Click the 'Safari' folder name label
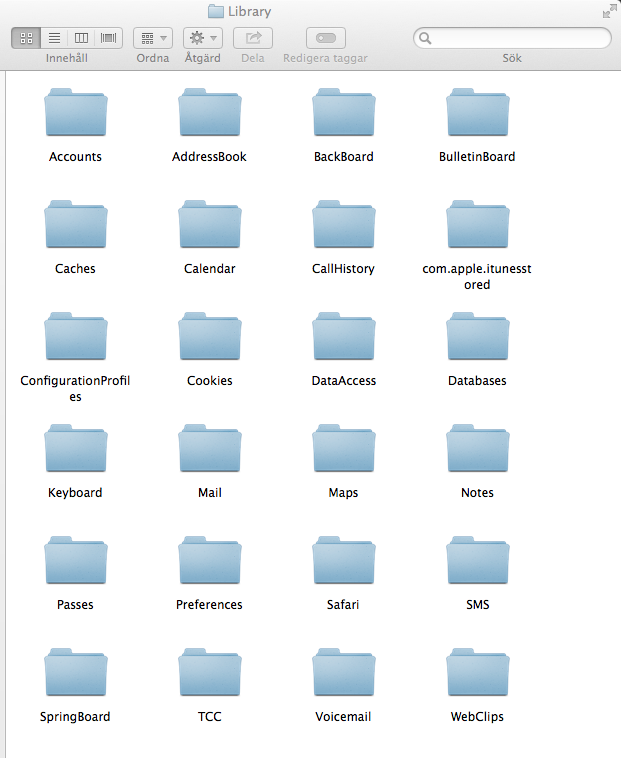Viewport: 621px width, 758px height. [x=343, y=605]
